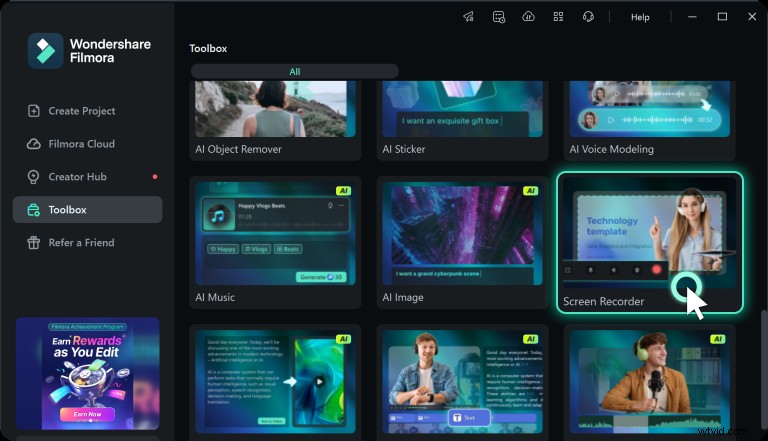The width and height of the screenshot is (768, 441).
Task: Open the Help menu
Action: (x=640, y=17)
